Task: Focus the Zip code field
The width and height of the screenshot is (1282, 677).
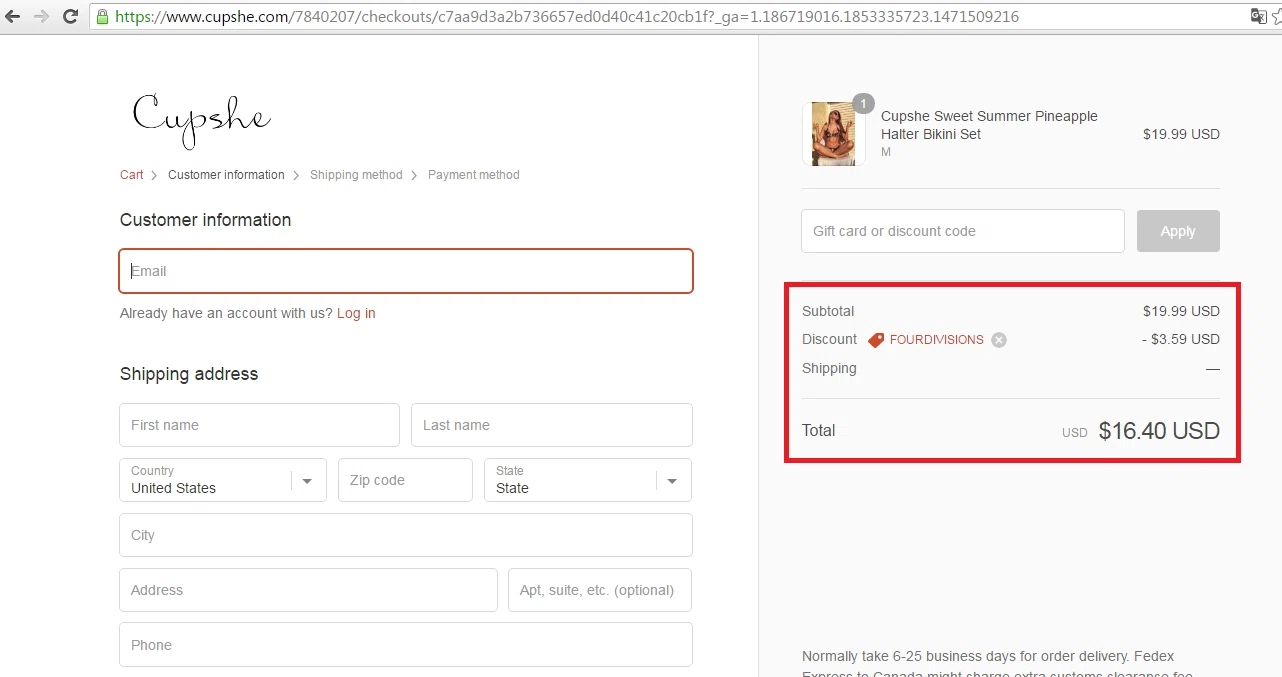Action: pos(405,480)
